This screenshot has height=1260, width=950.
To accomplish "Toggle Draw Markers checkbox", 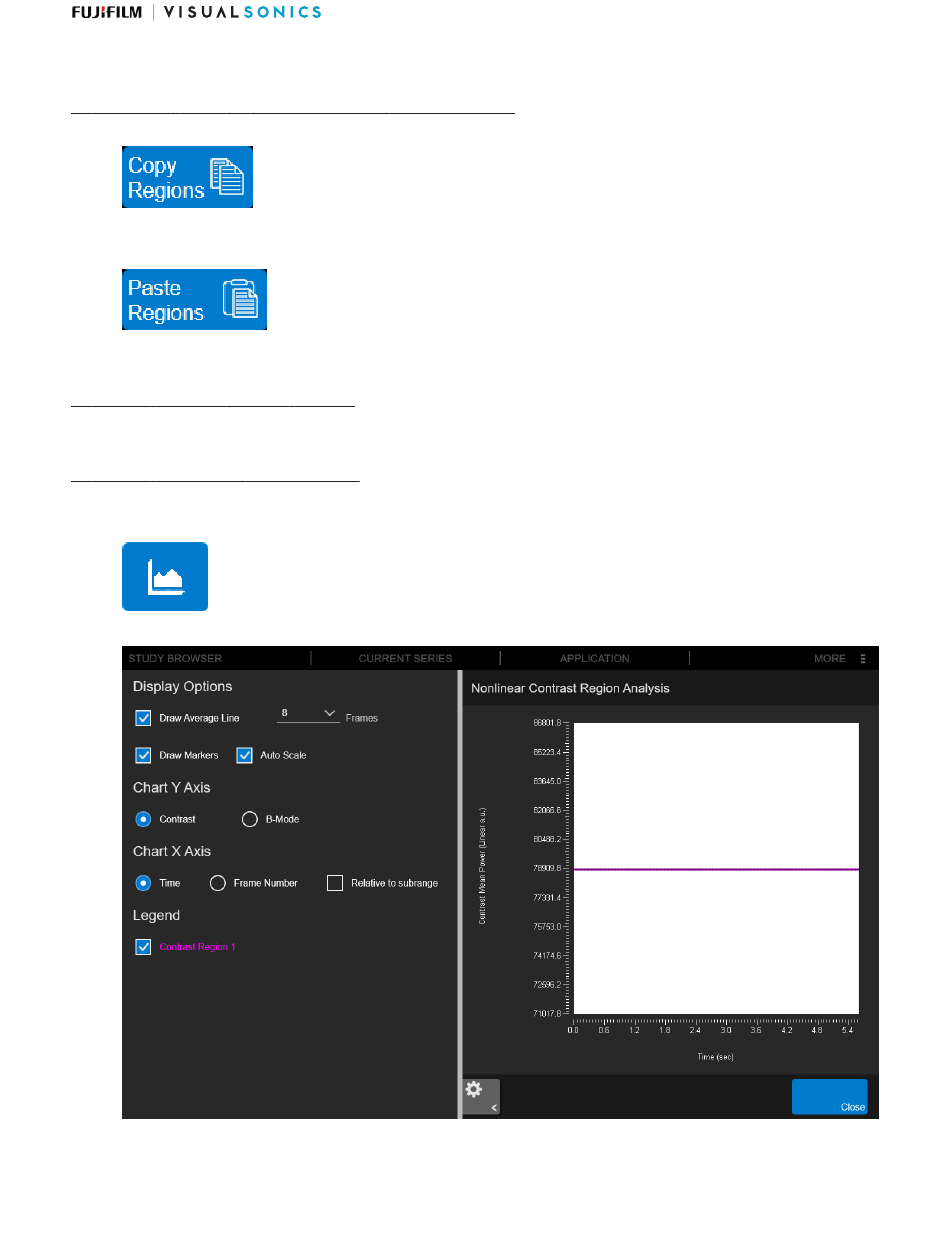I will [143, 755].
